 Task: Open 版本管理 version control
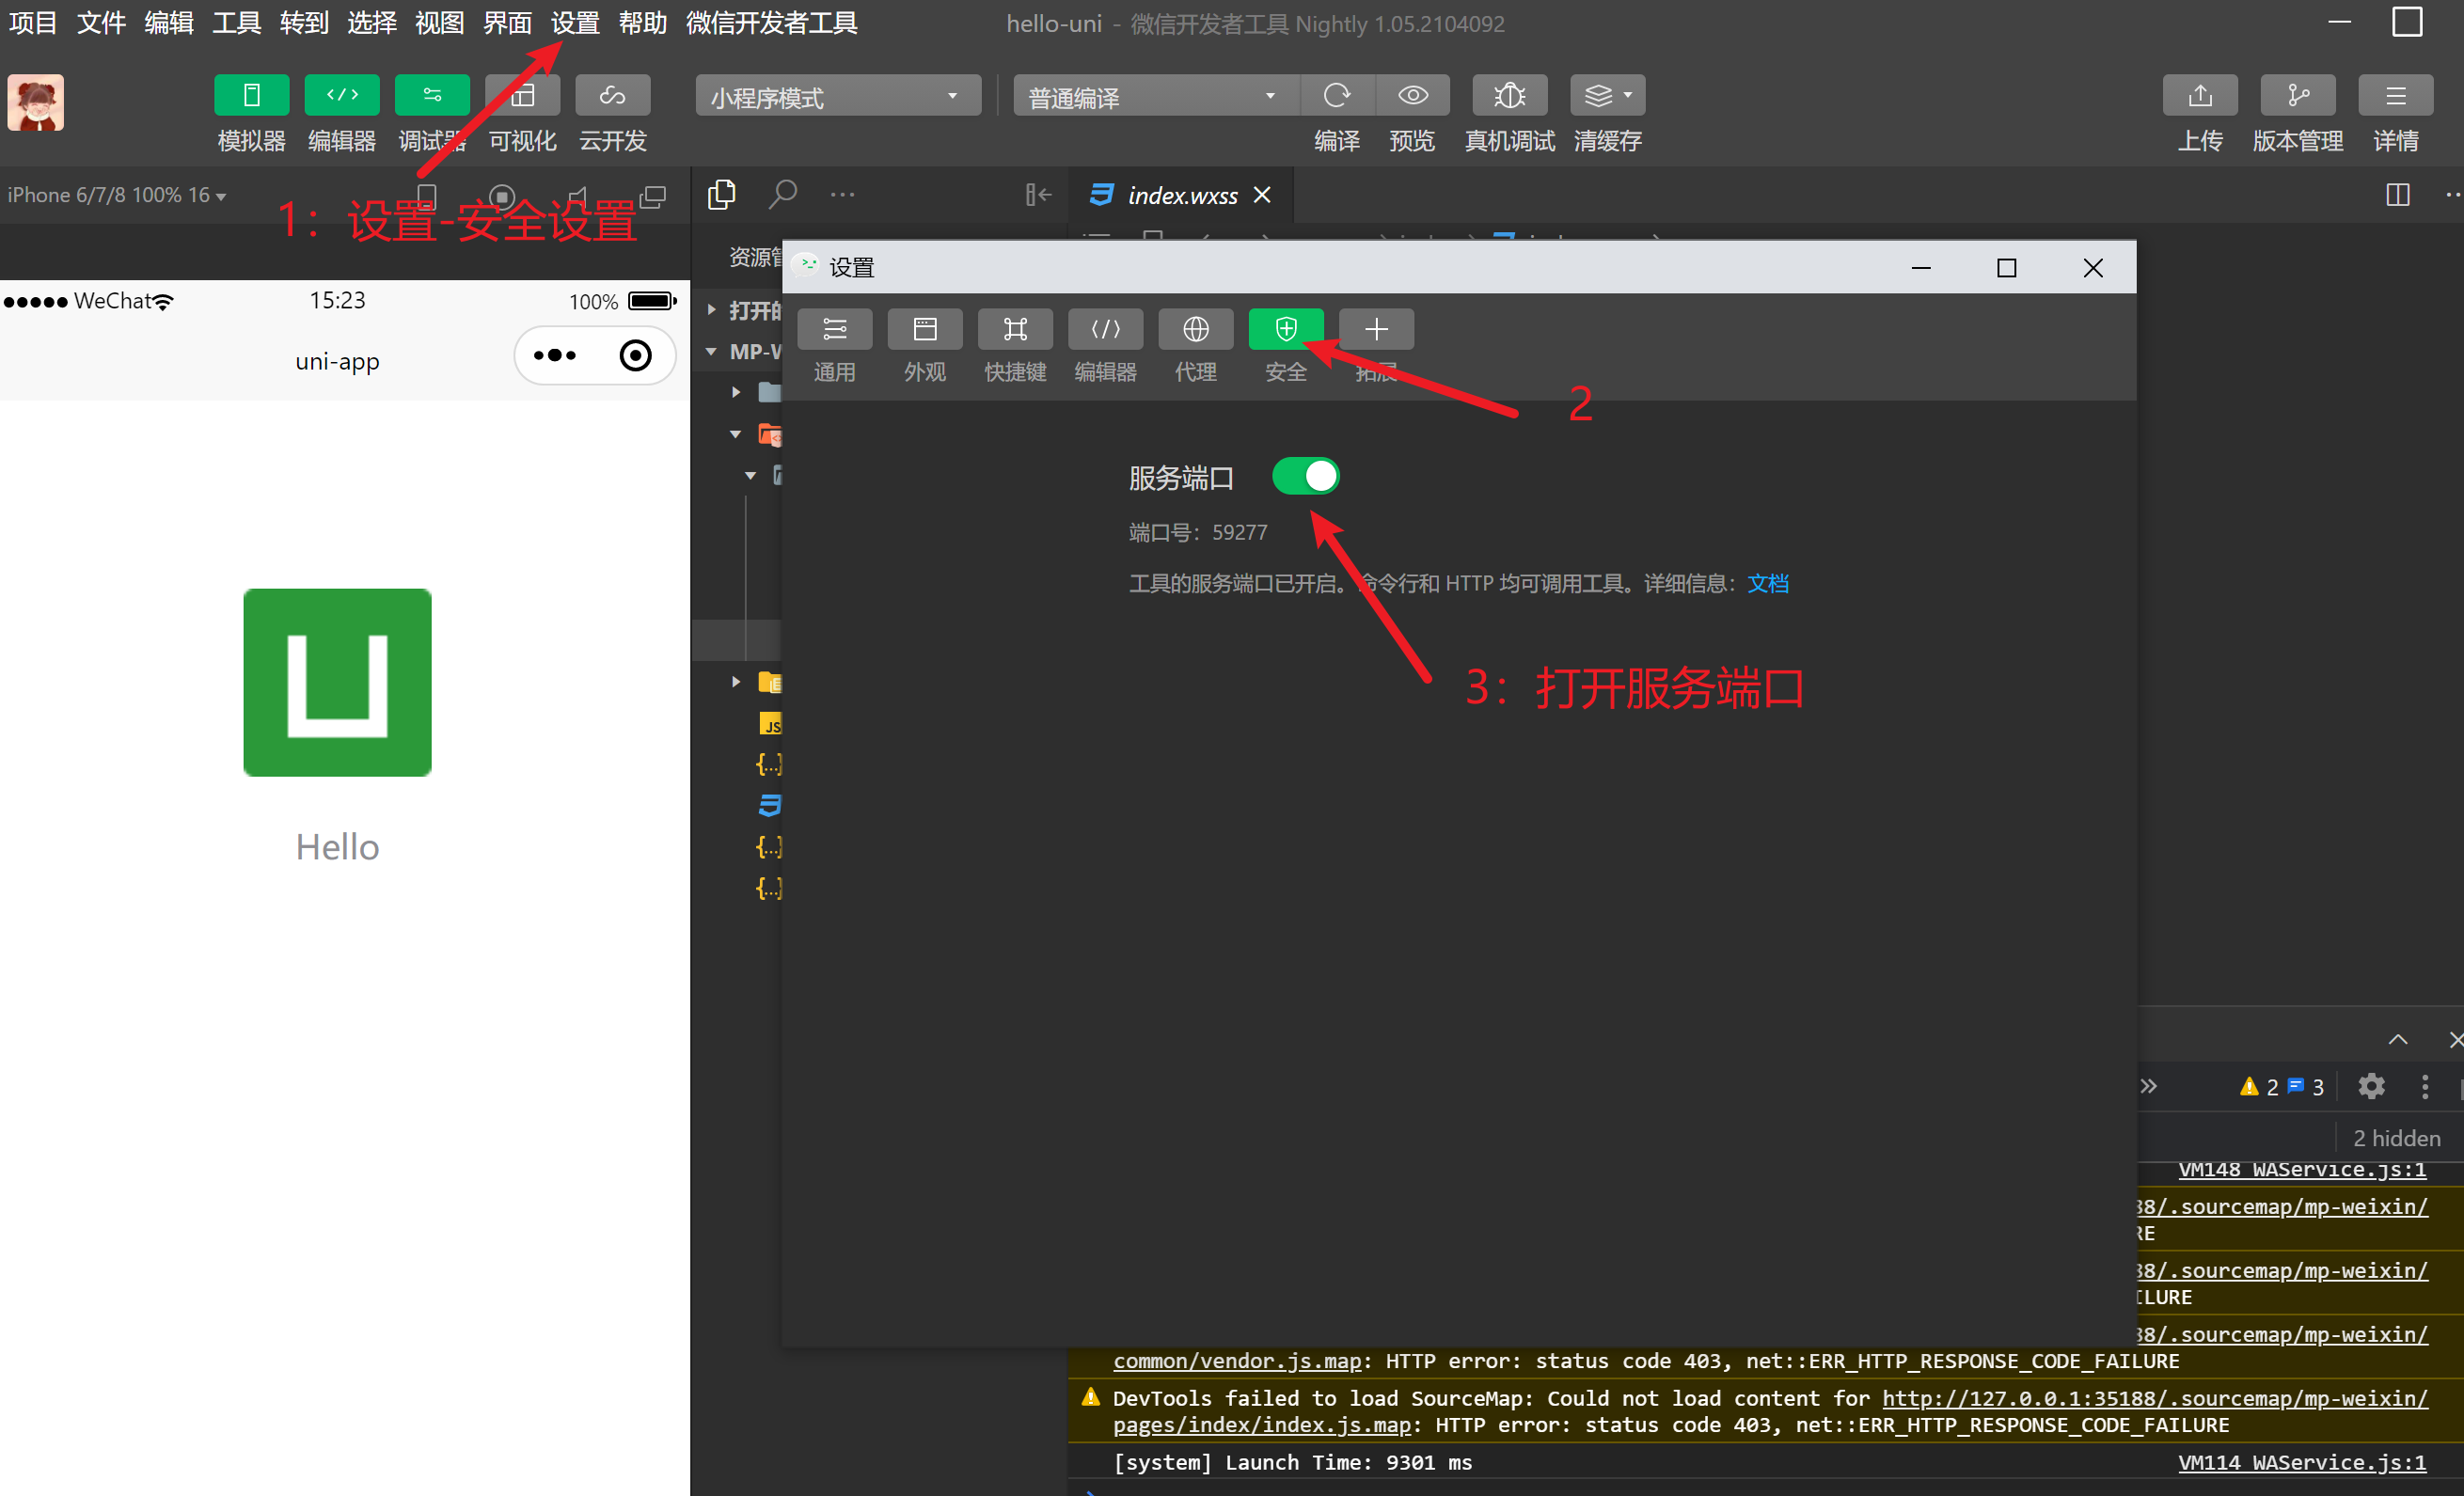click(x=2298, y=95)
